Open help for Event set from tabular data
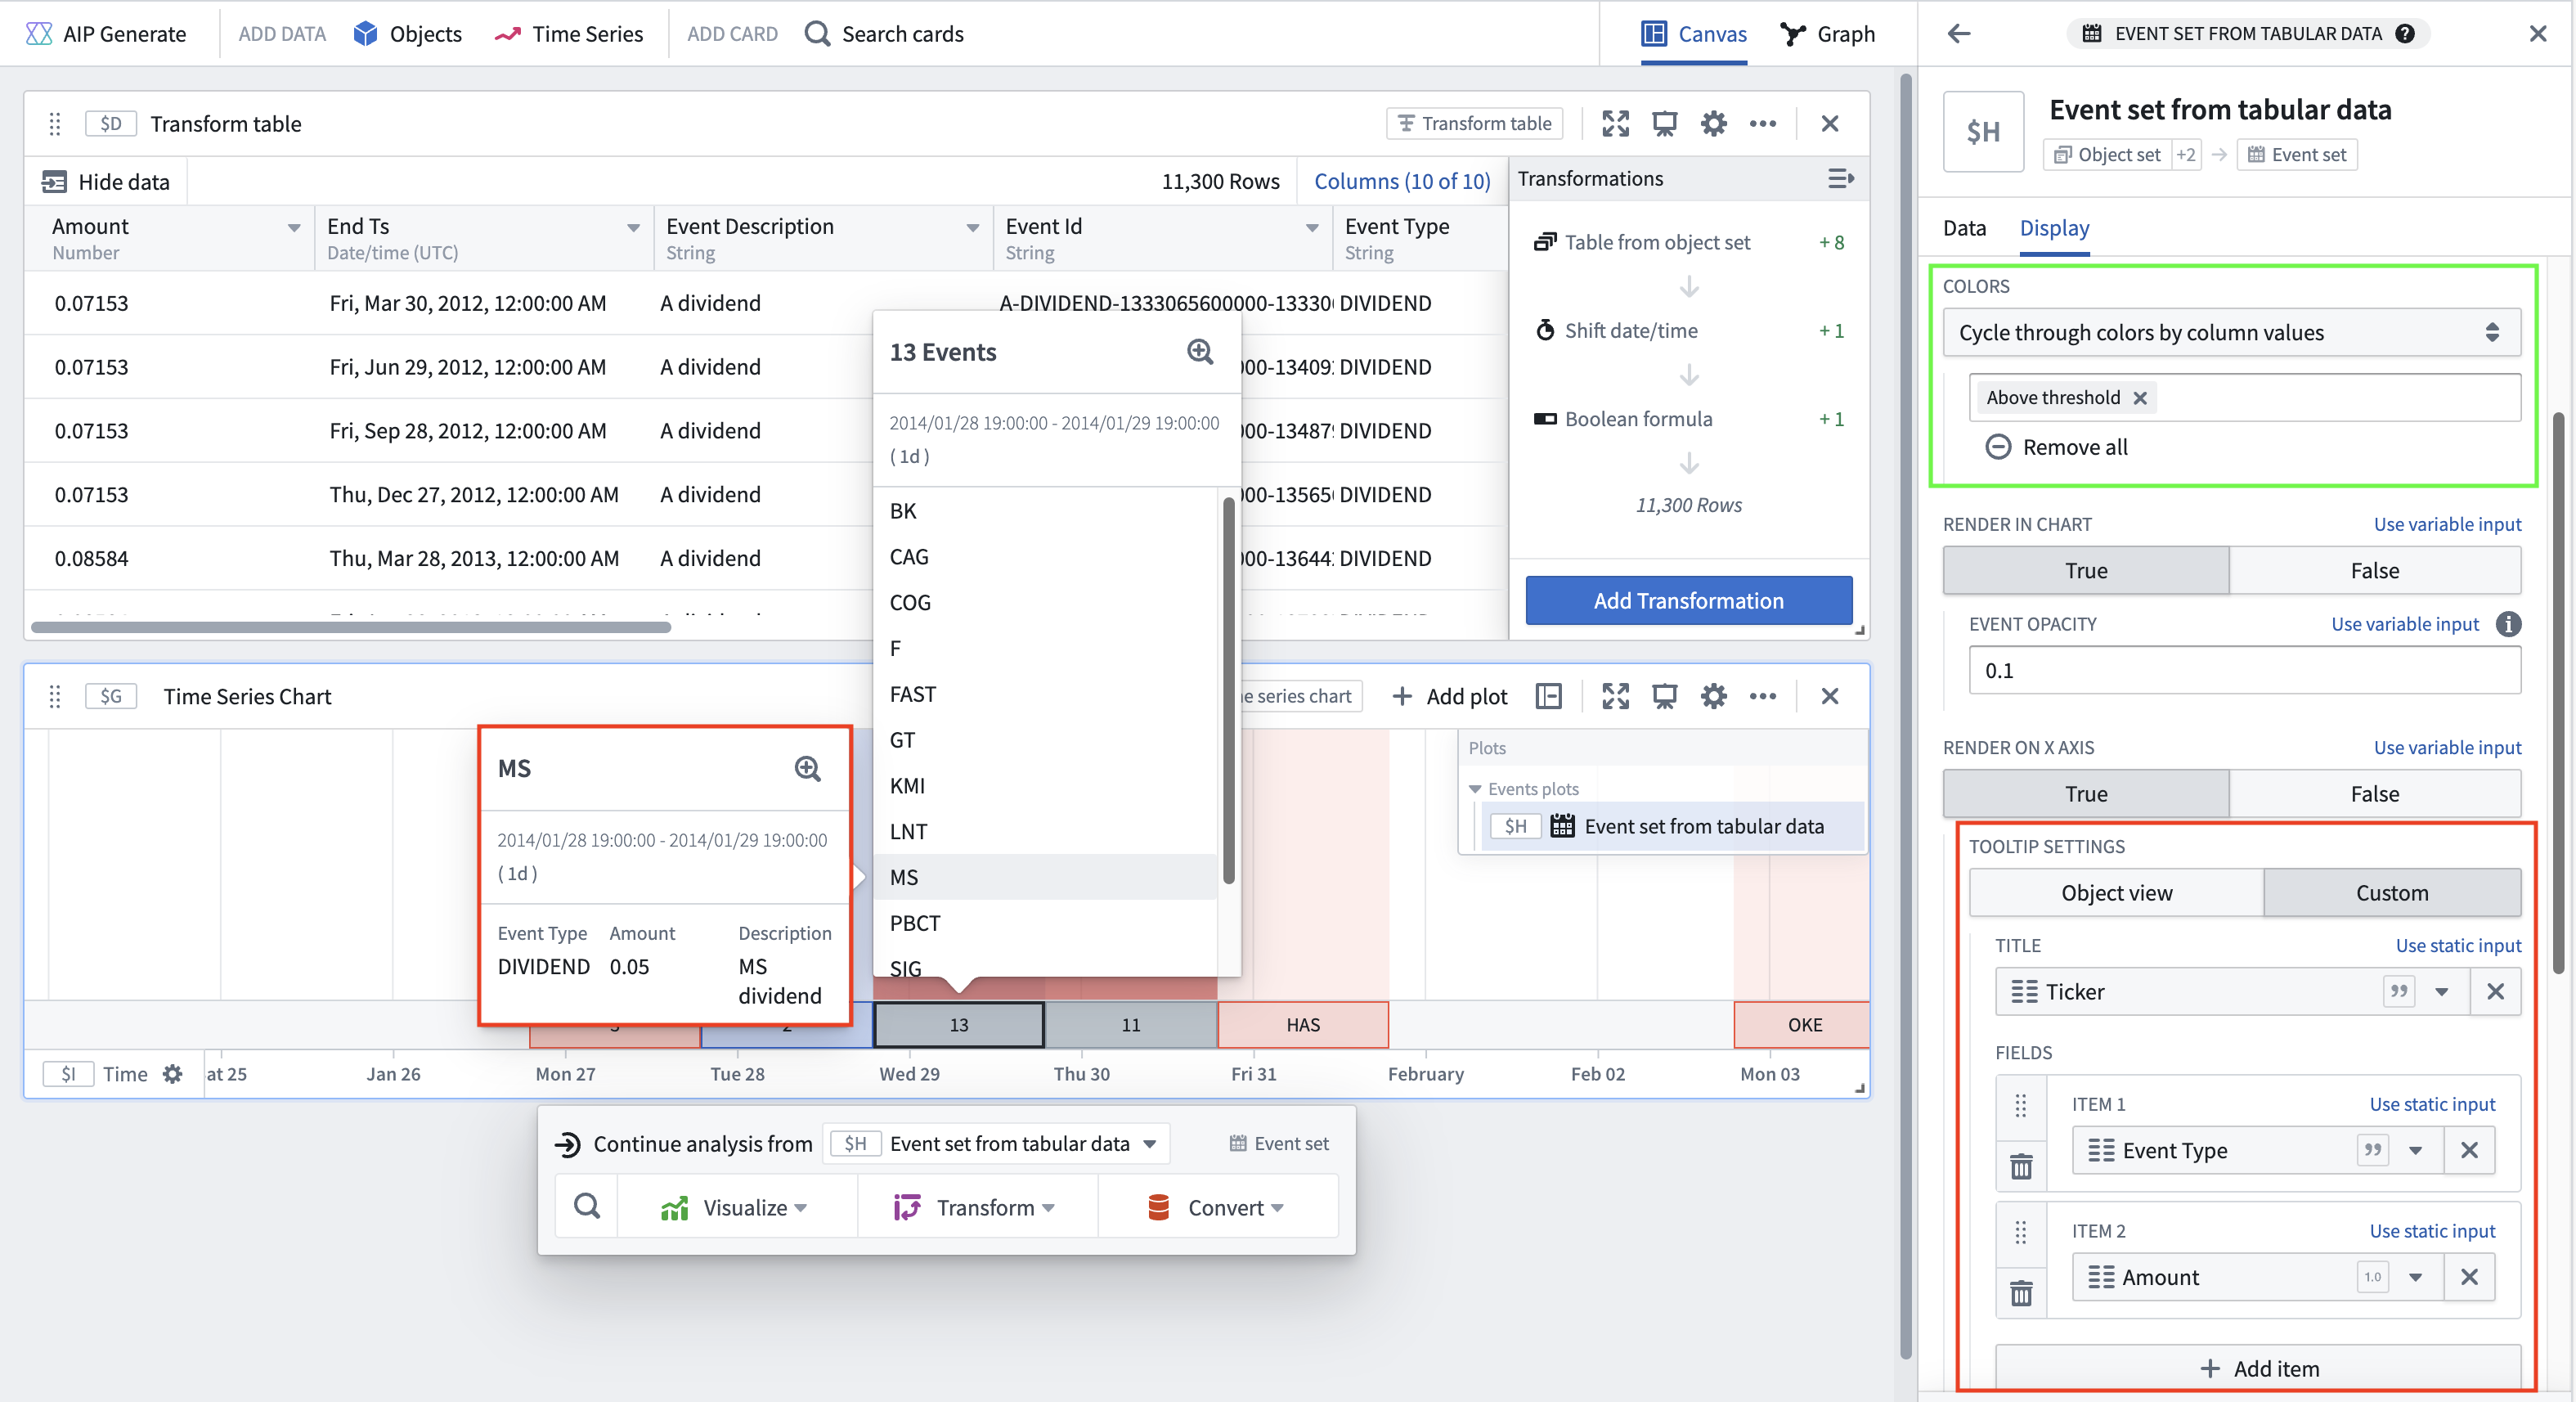 (2406, 34)
